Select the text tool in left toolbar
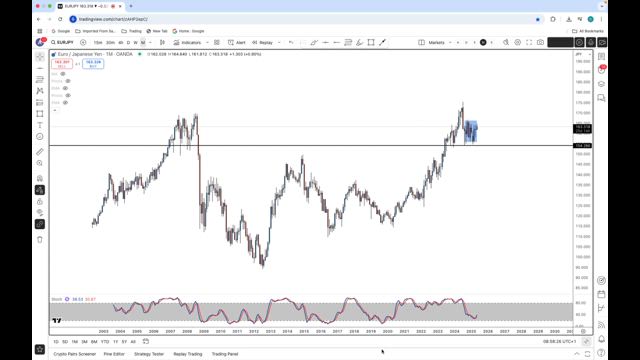This screenshot has height=360, width=640. pyautogui.click(x=40, y=125)
